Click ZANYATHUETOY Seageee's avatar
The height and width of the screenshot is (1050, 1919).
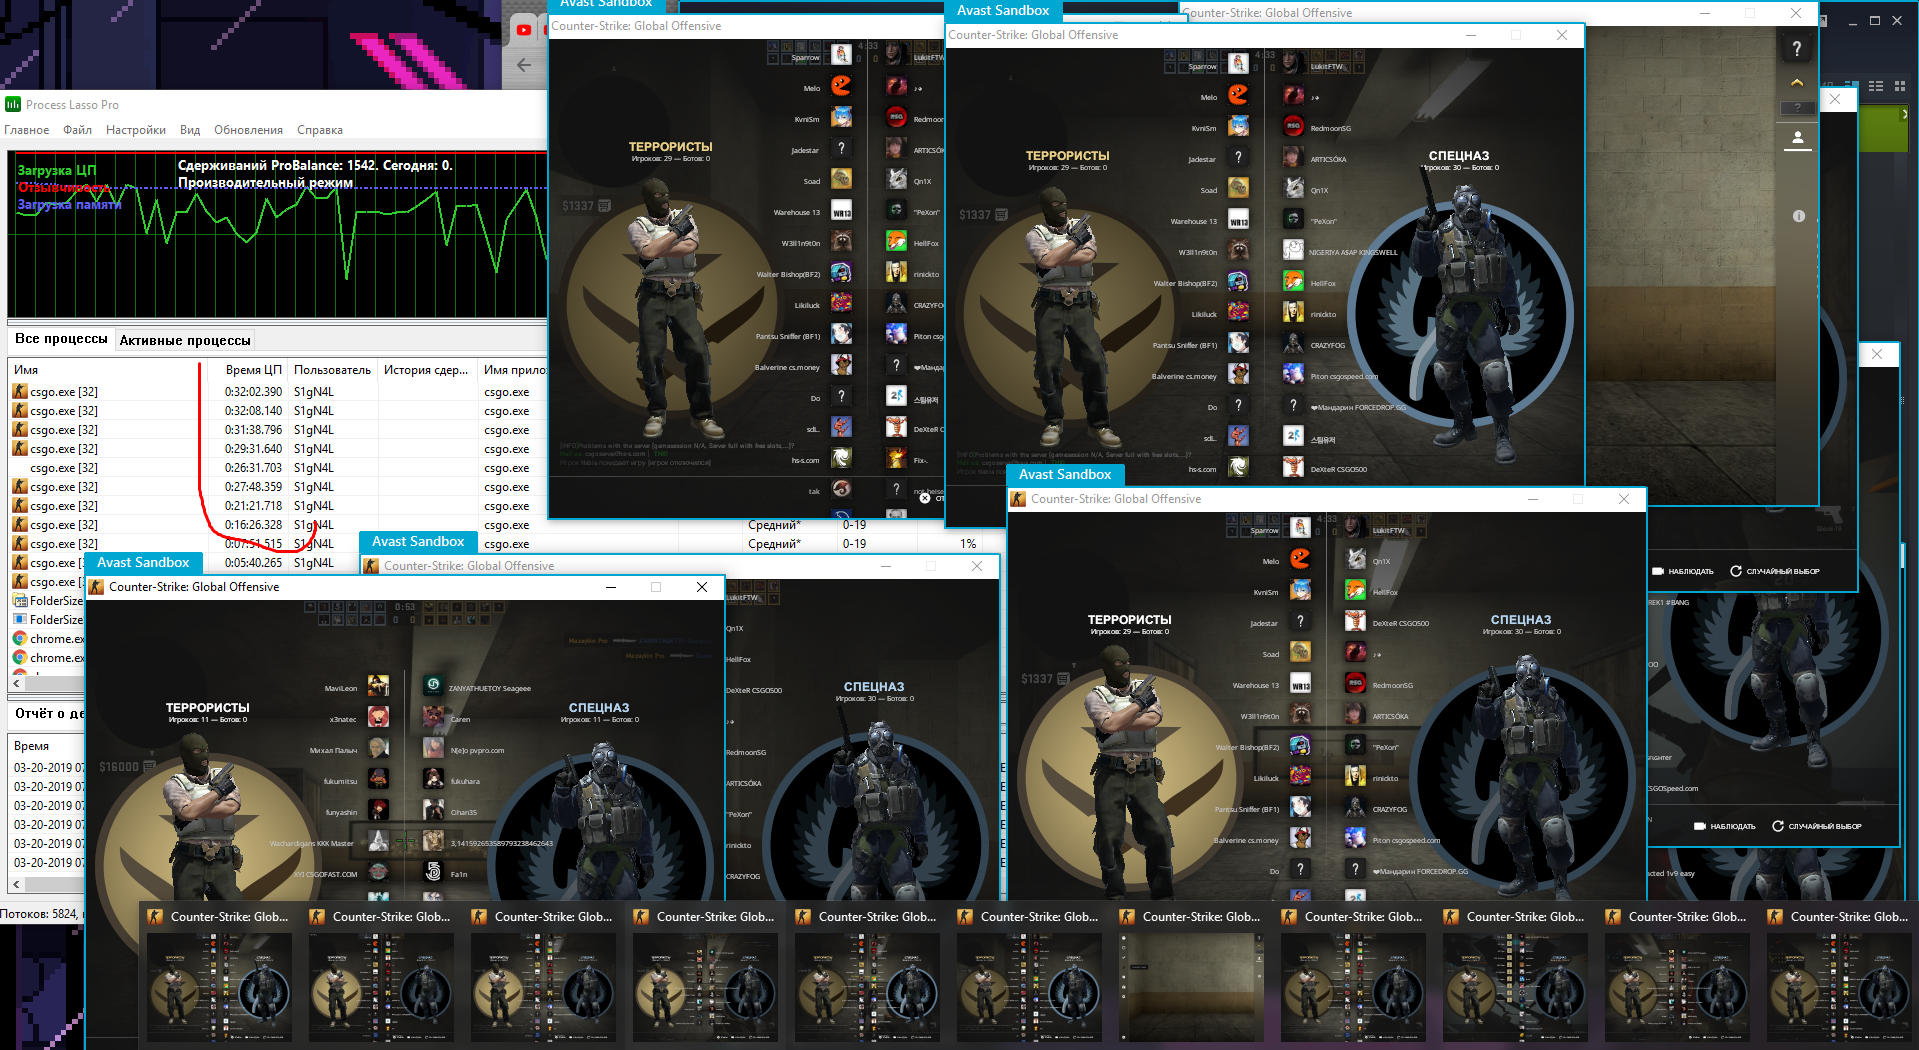pyautogui.click(x=433, y=686)
